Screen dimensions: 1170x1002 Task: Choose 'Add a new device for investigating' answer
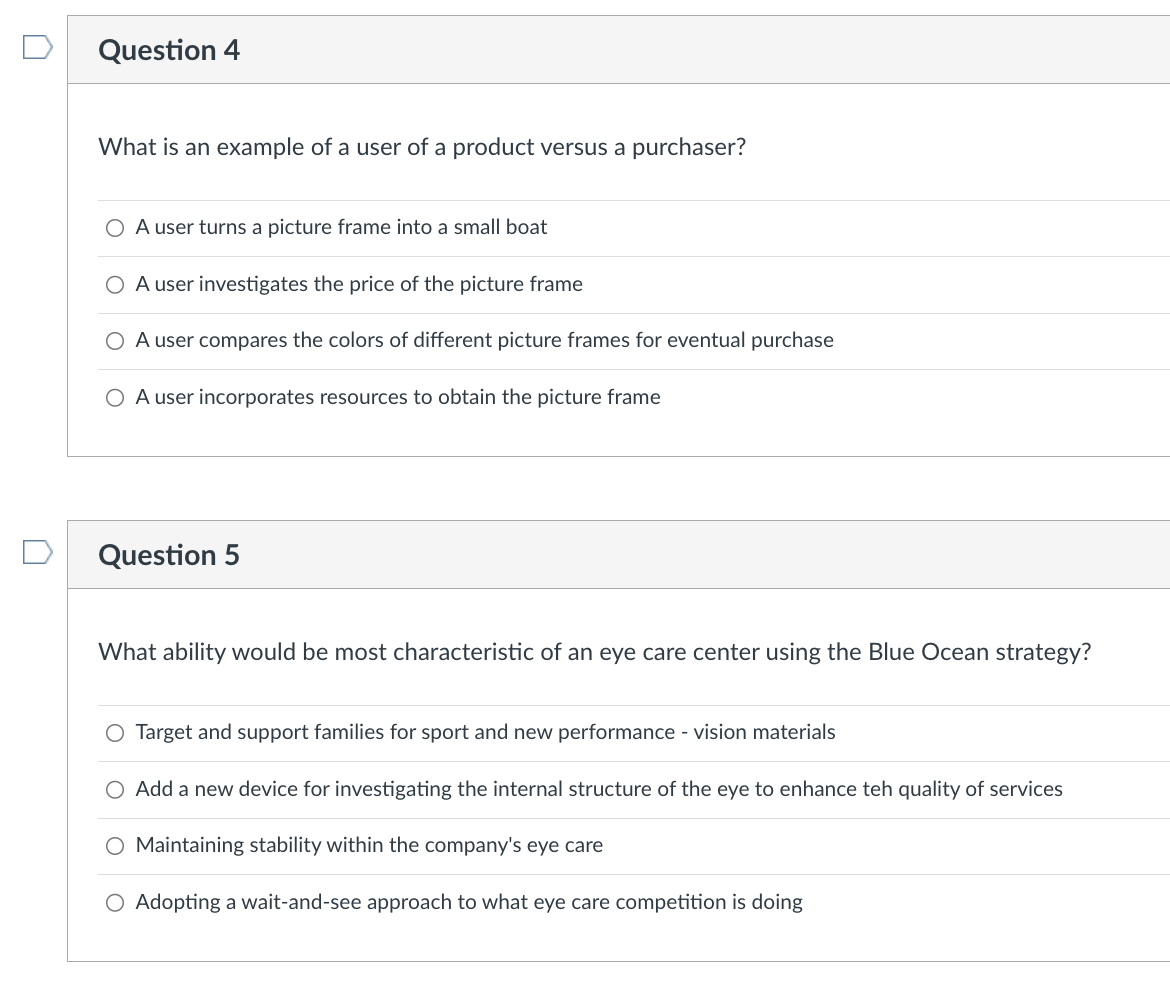click(115, 789)
